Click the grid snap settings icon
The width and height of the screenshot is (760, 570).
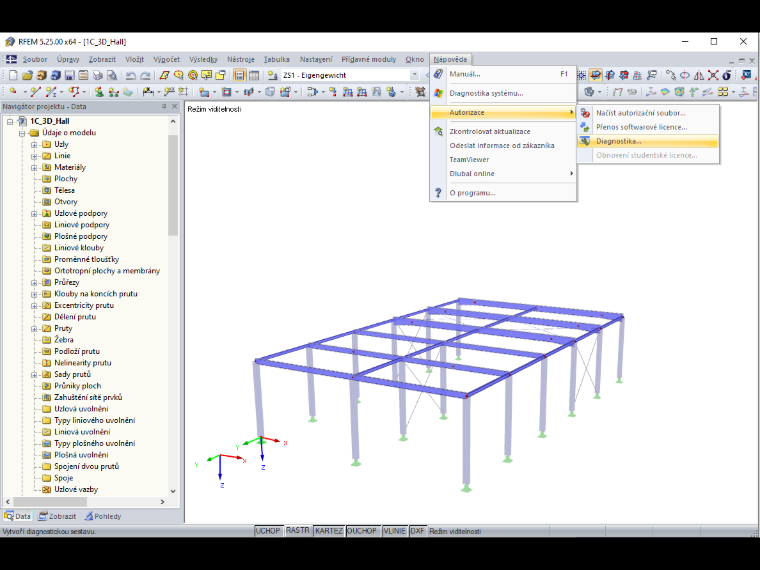click(582, 75)
